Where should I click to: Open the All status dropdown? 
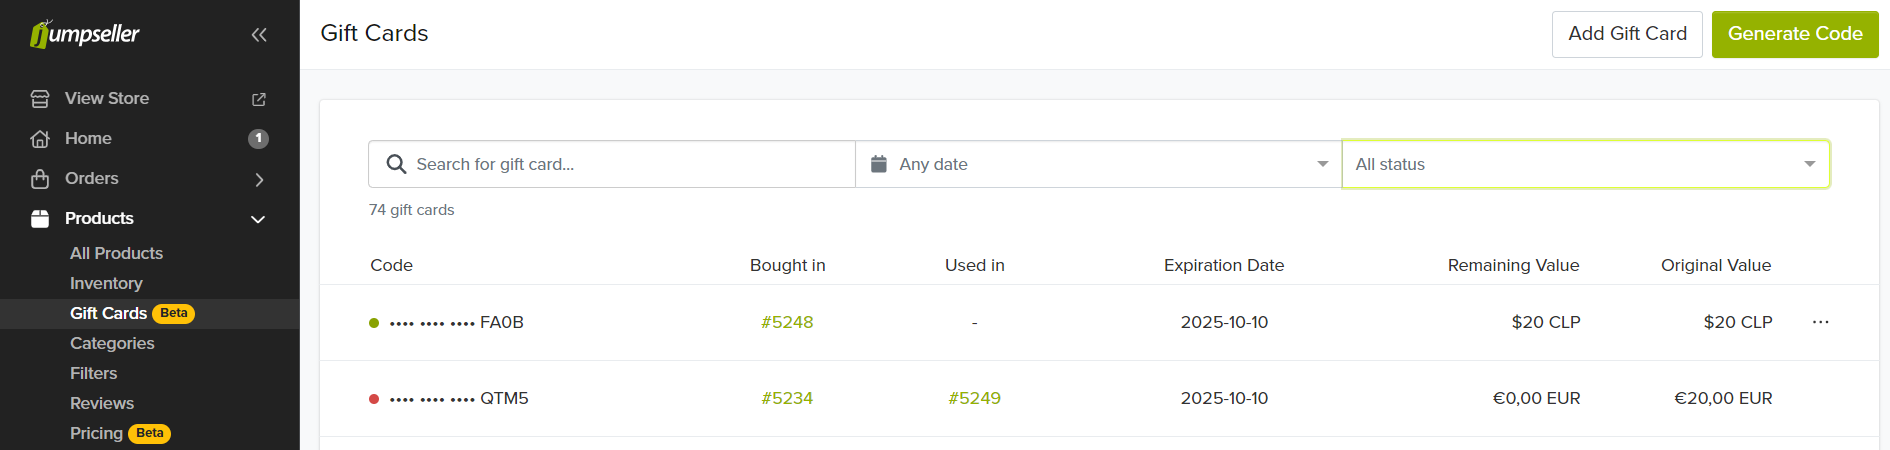click(x=1585, y=164)
